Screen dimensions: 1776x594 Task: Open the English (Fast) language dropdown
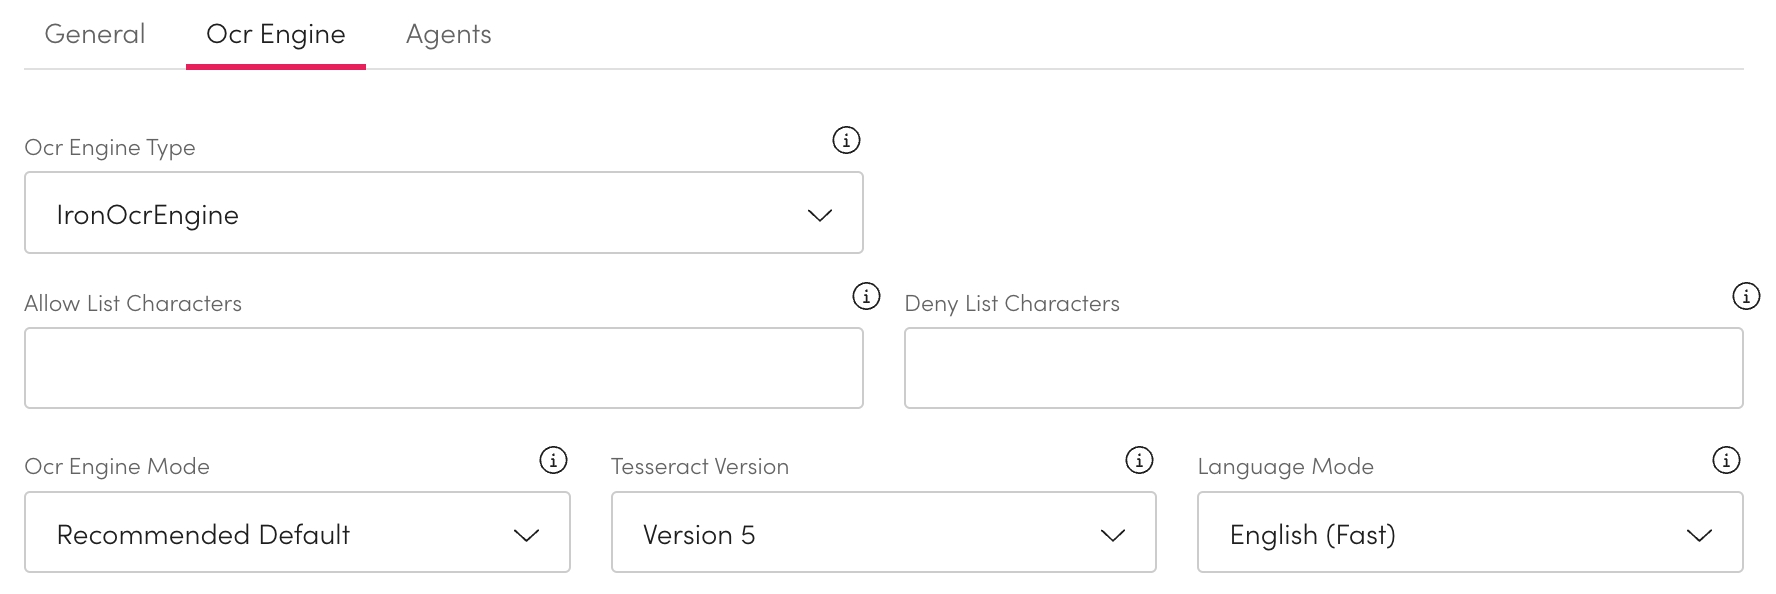1470,533
